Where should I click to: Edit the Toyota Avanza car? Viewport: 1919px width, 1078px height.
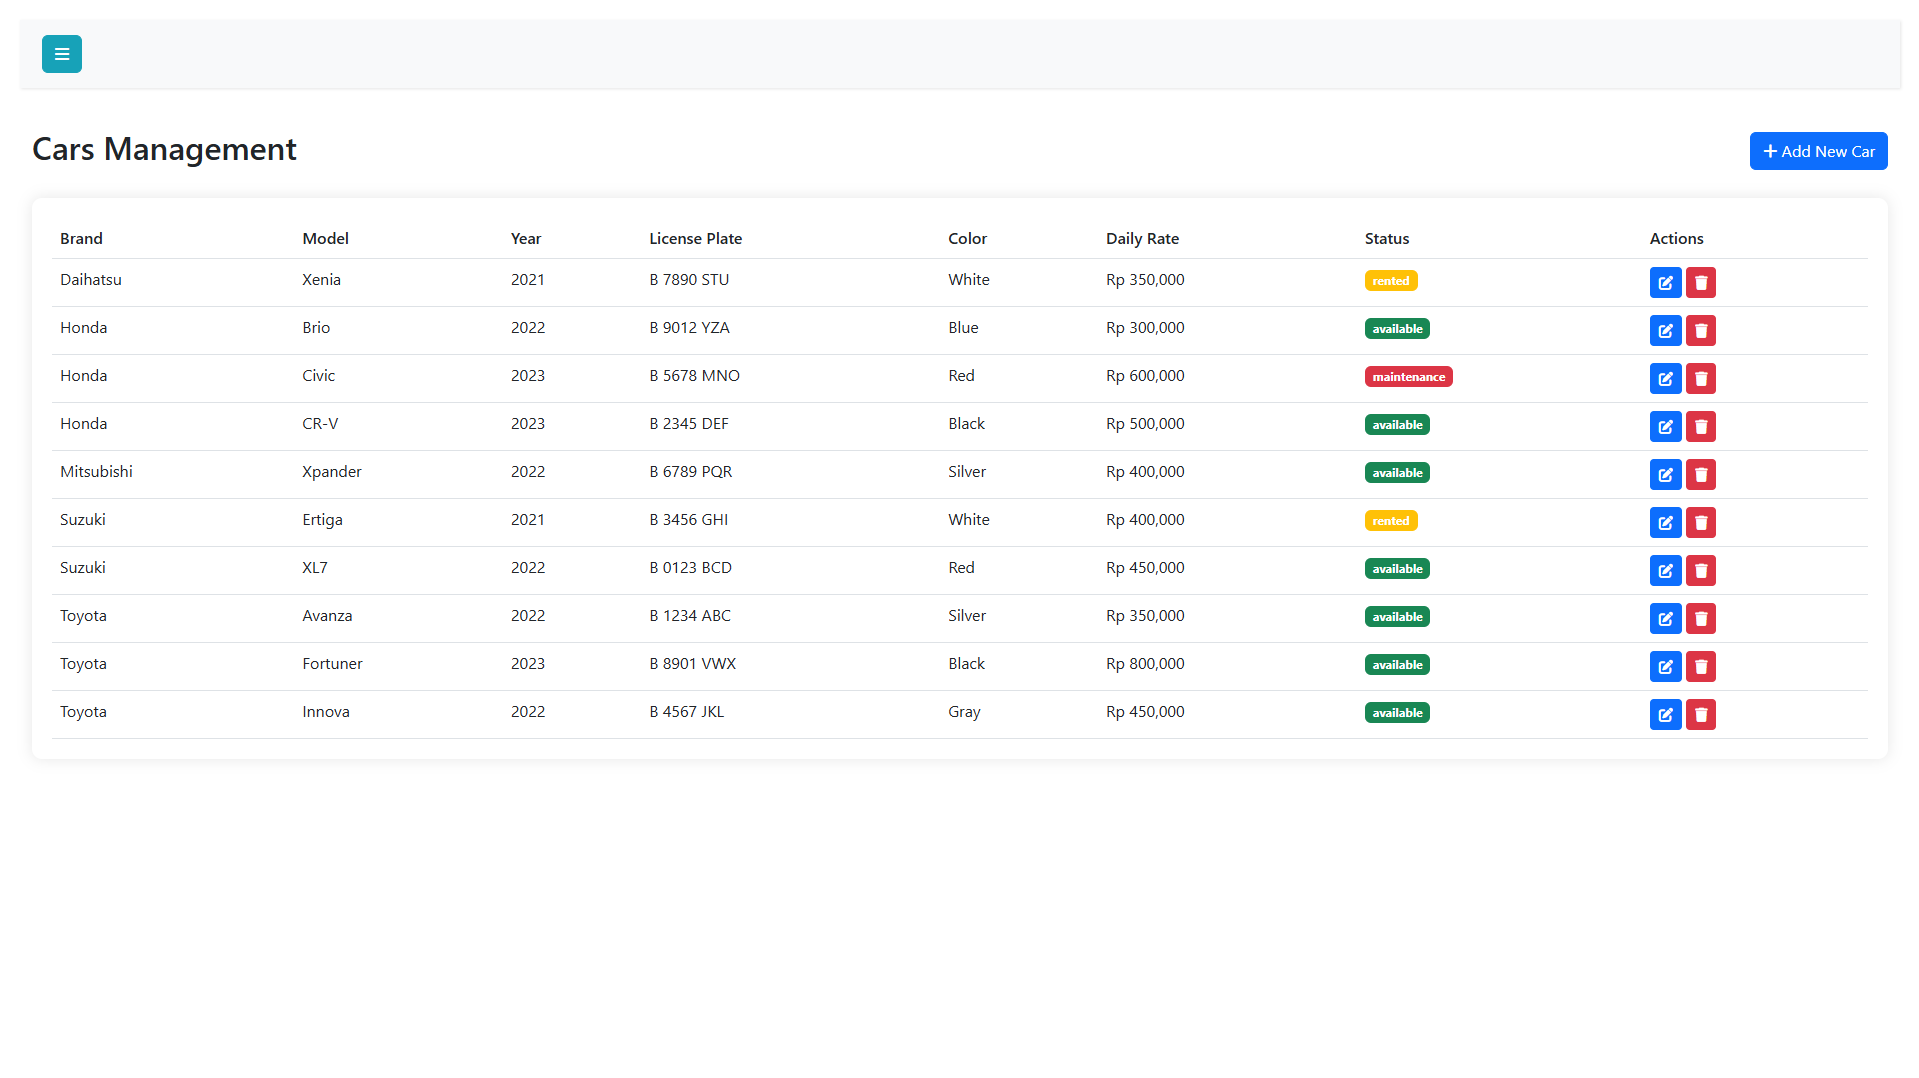1665,619
